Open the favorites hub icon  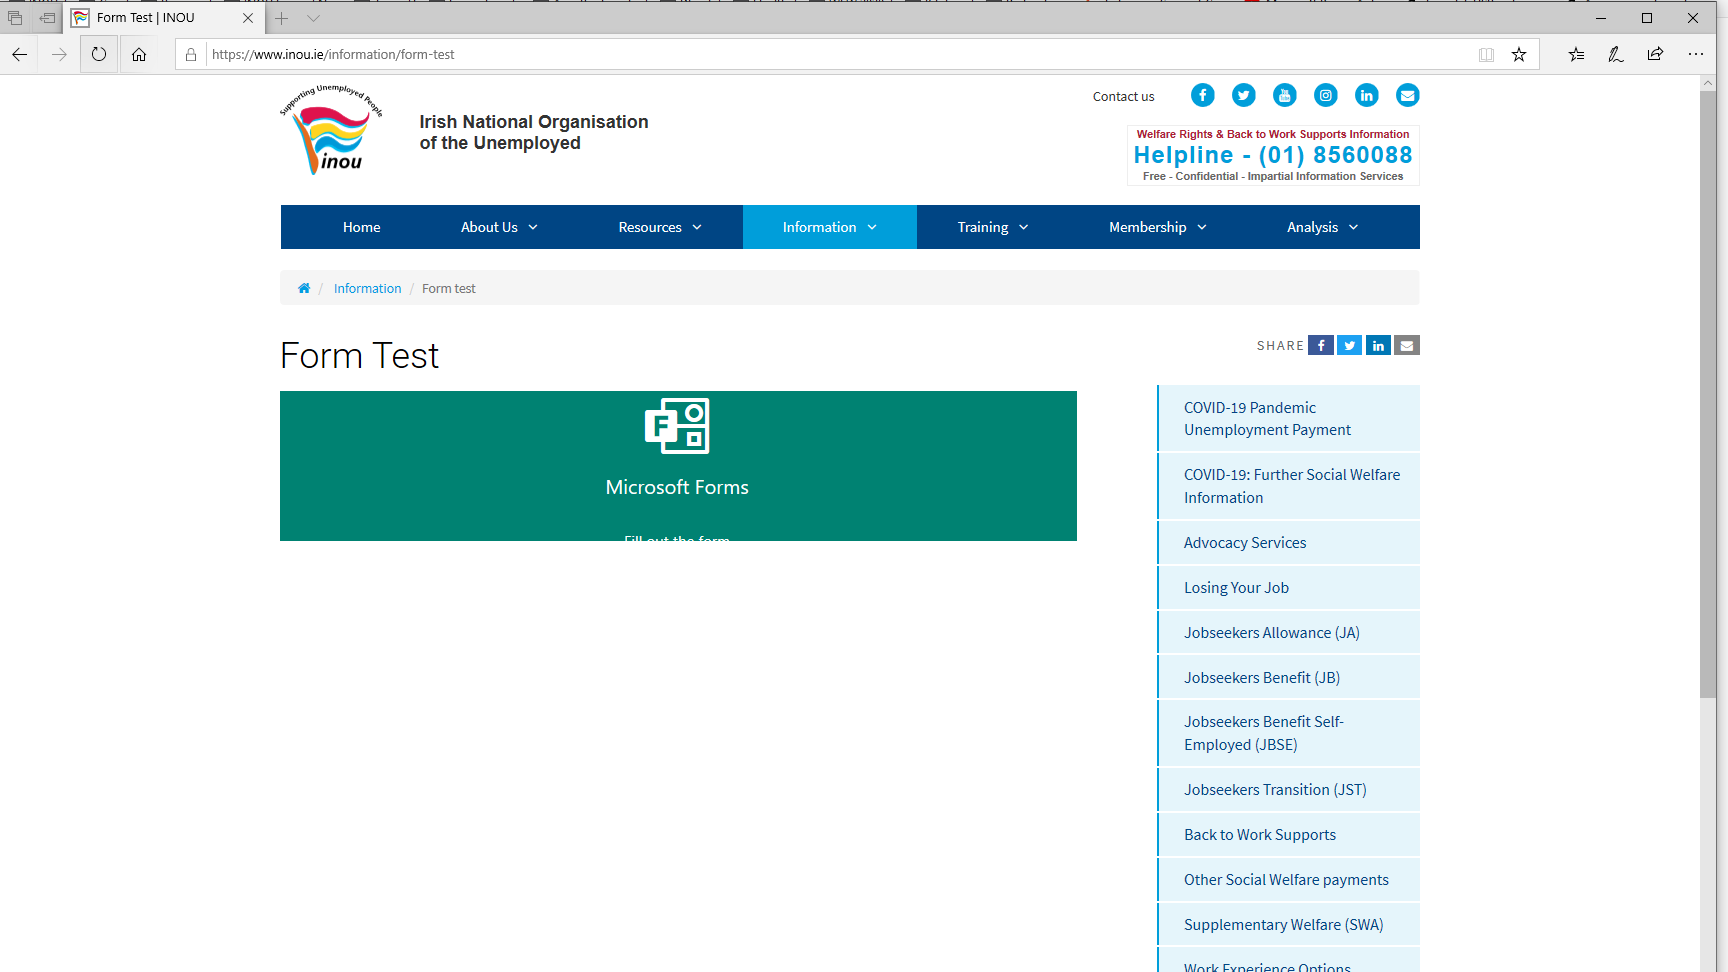(1576, 54)
